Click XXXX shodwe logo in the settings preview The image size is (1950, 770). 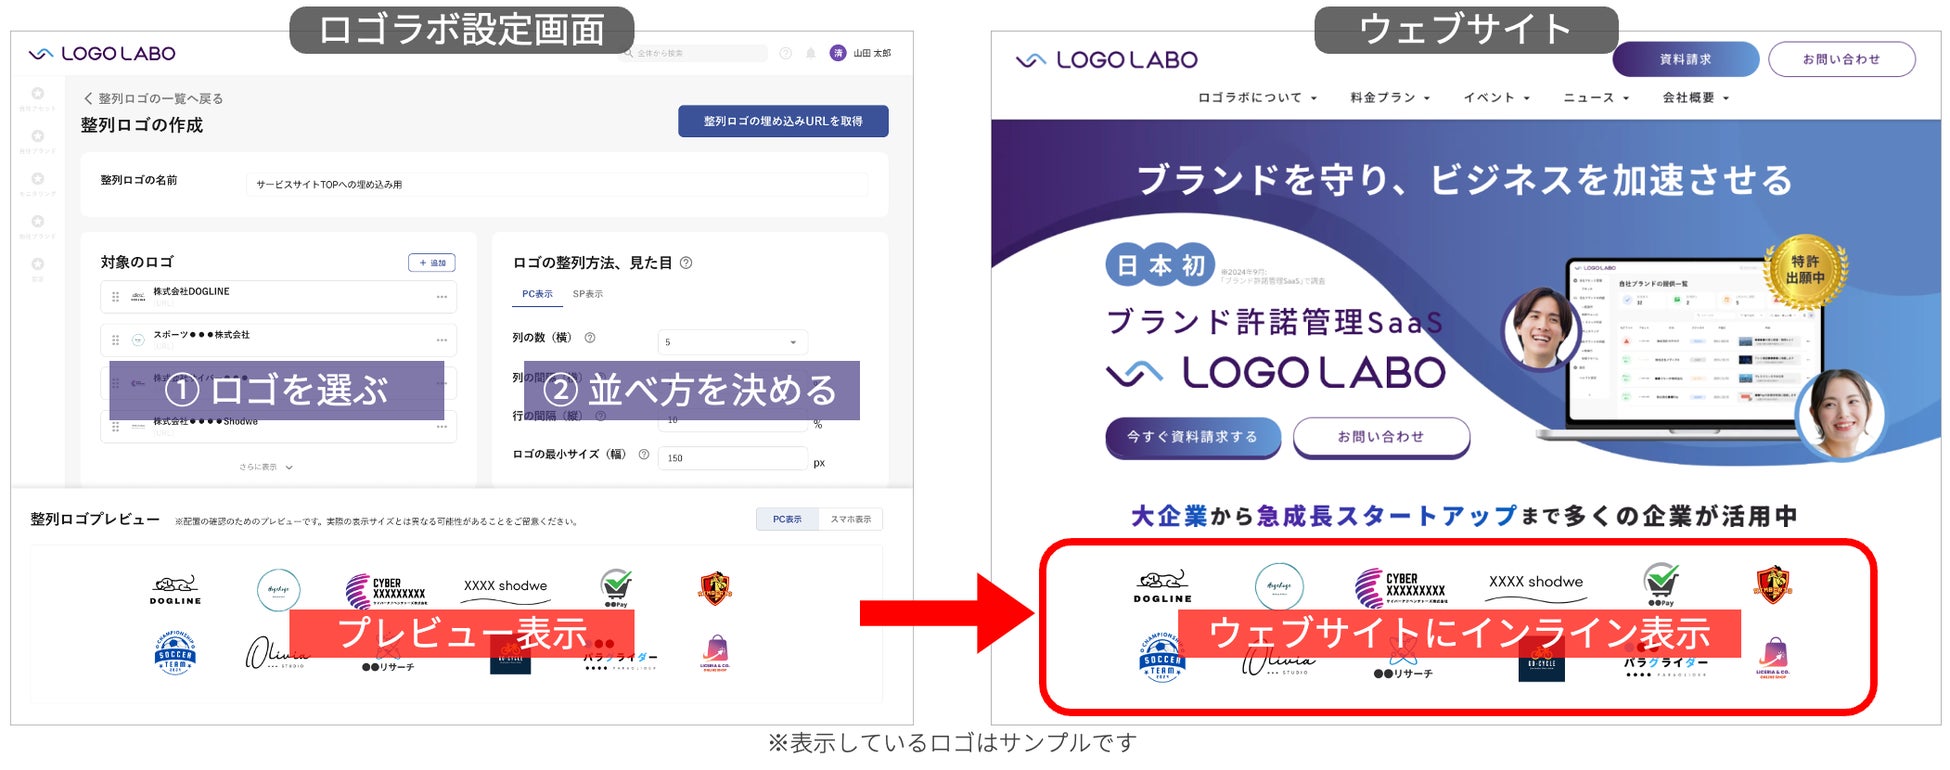pyautogui.click(x=506, y=590)
